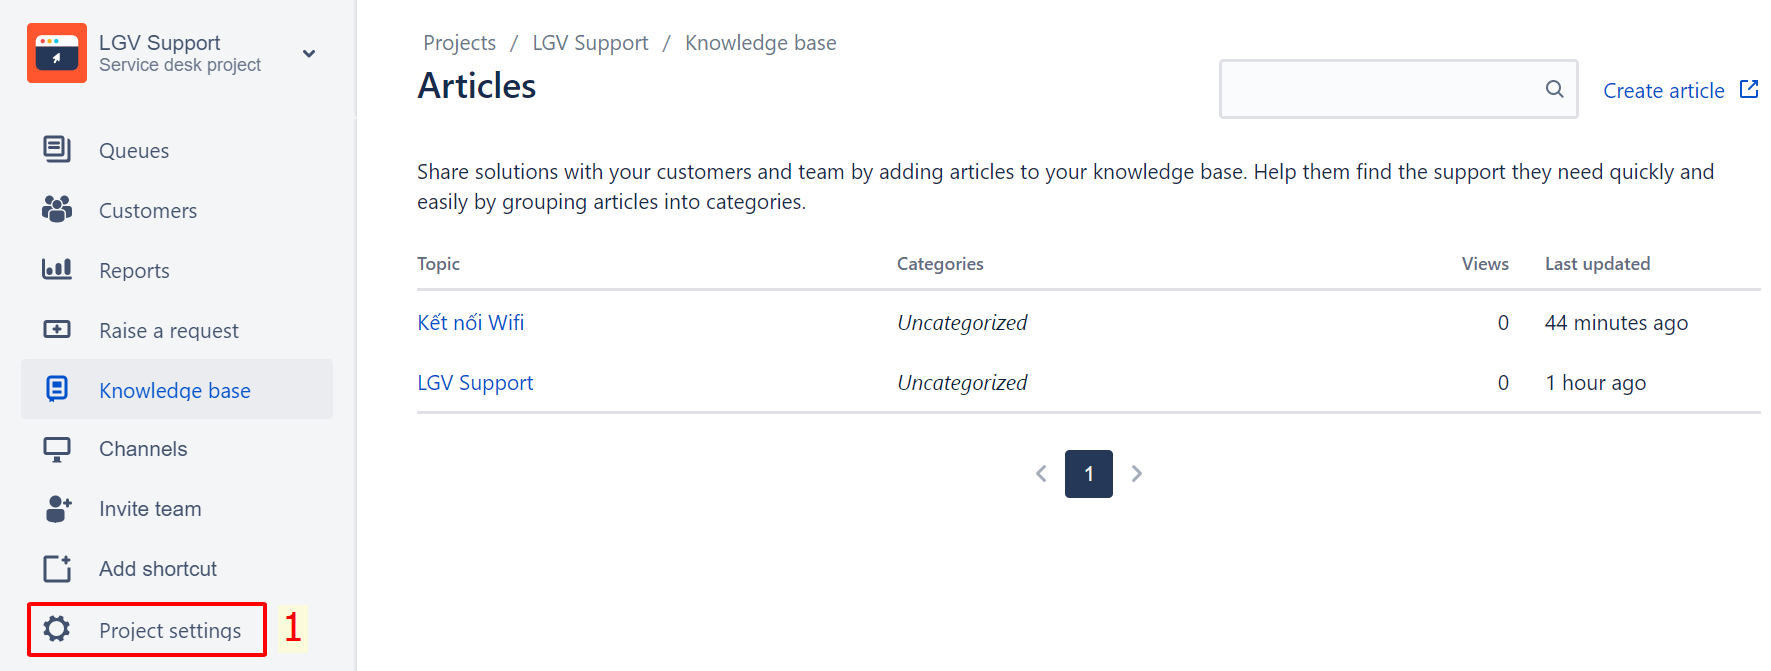Click the LGV Support project logo
Viewport: 1771px width, 671px height.
(57, 53)
